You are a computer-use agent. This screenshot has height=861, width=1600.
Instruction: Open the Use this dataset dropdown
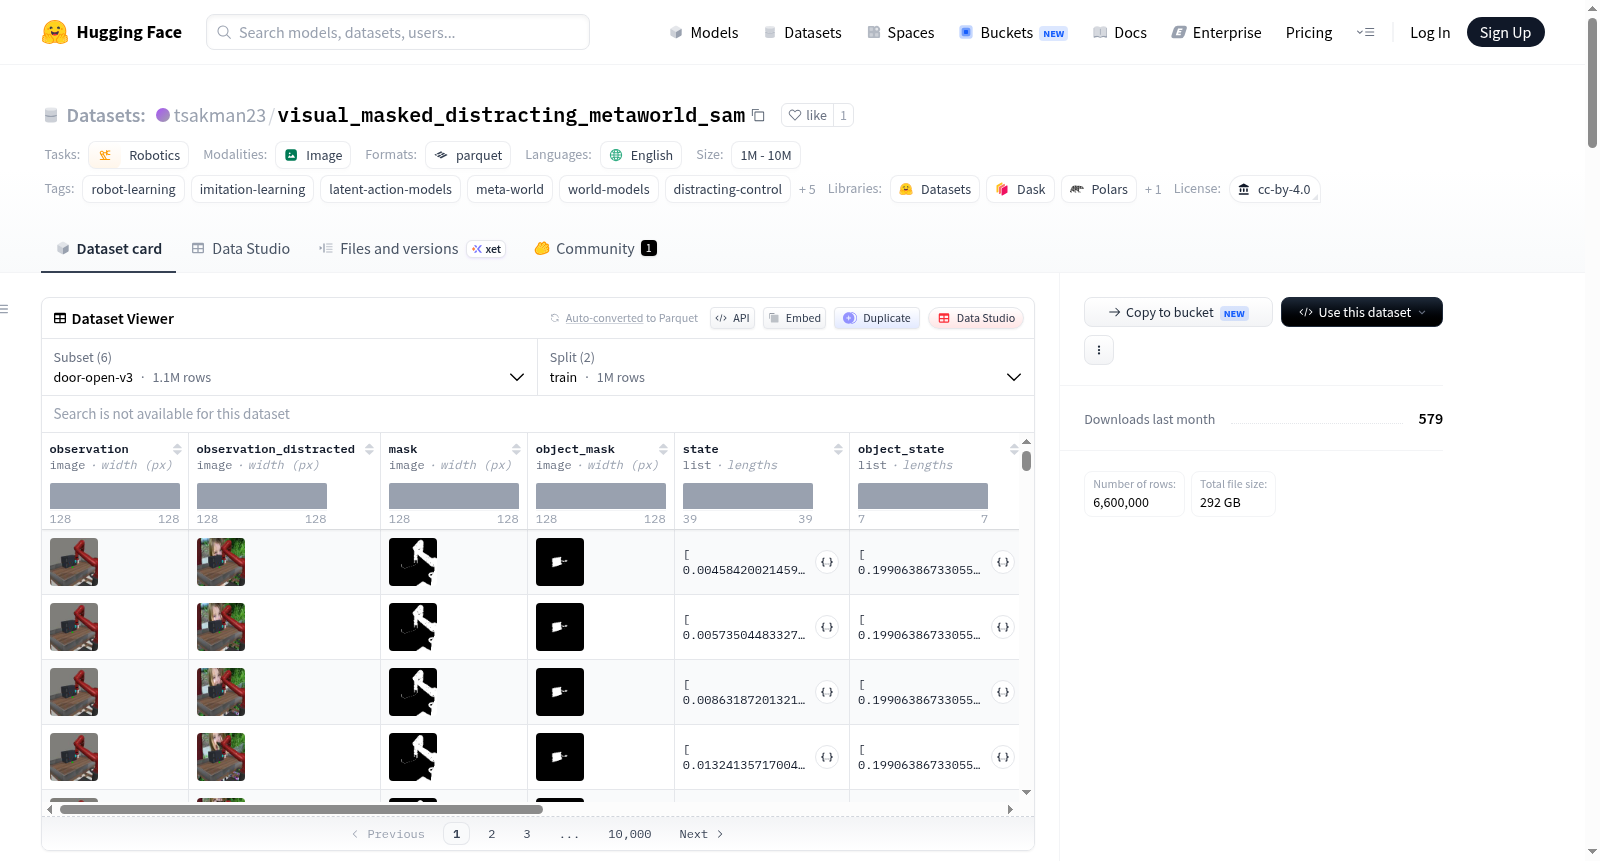(1362, 312)
